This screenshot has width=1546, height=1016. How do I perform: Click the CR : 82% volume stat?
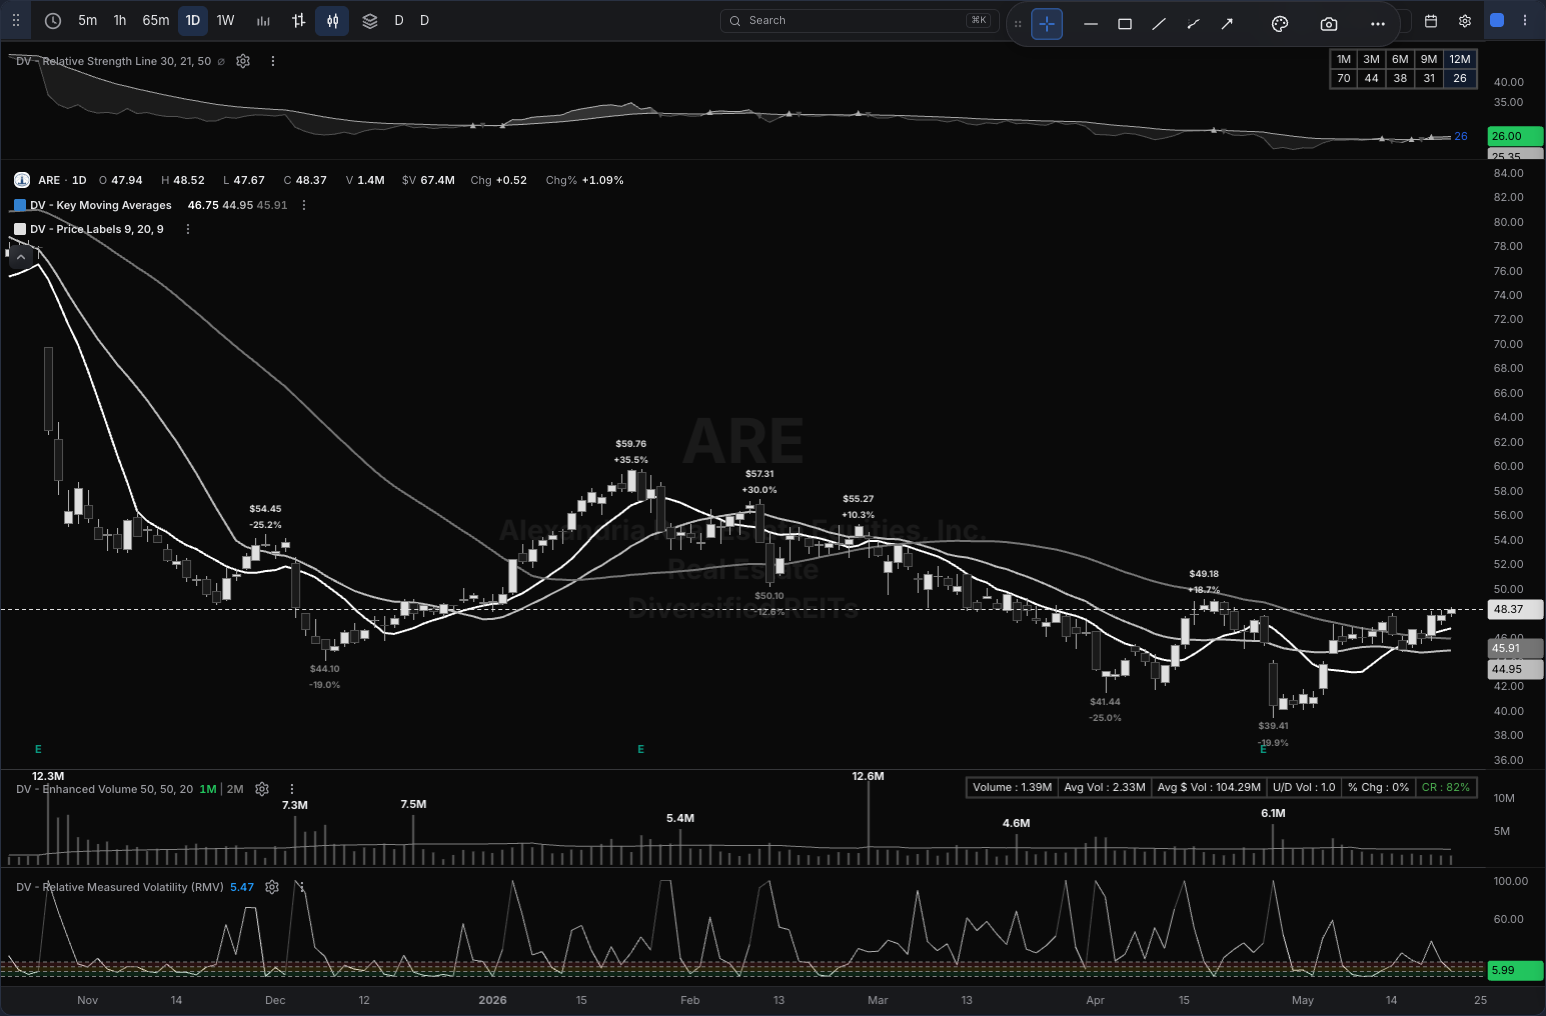1446,787
